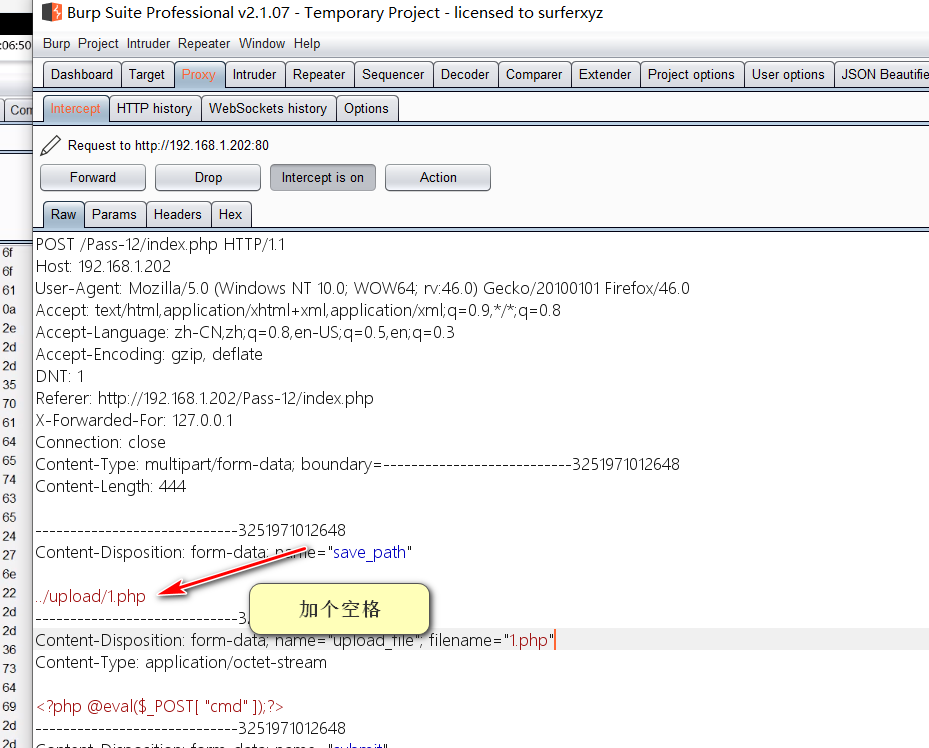Switch to the Hex view tab
The width and height of the screenshot is (929, 748).
click(x=230, y=214)
